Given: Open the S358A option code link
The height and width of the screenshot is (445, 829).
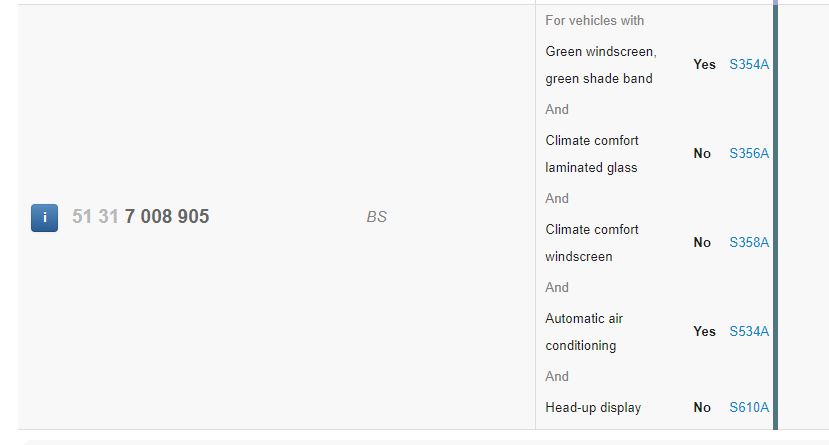Looking at the screenshot, I should coord(749,243).
